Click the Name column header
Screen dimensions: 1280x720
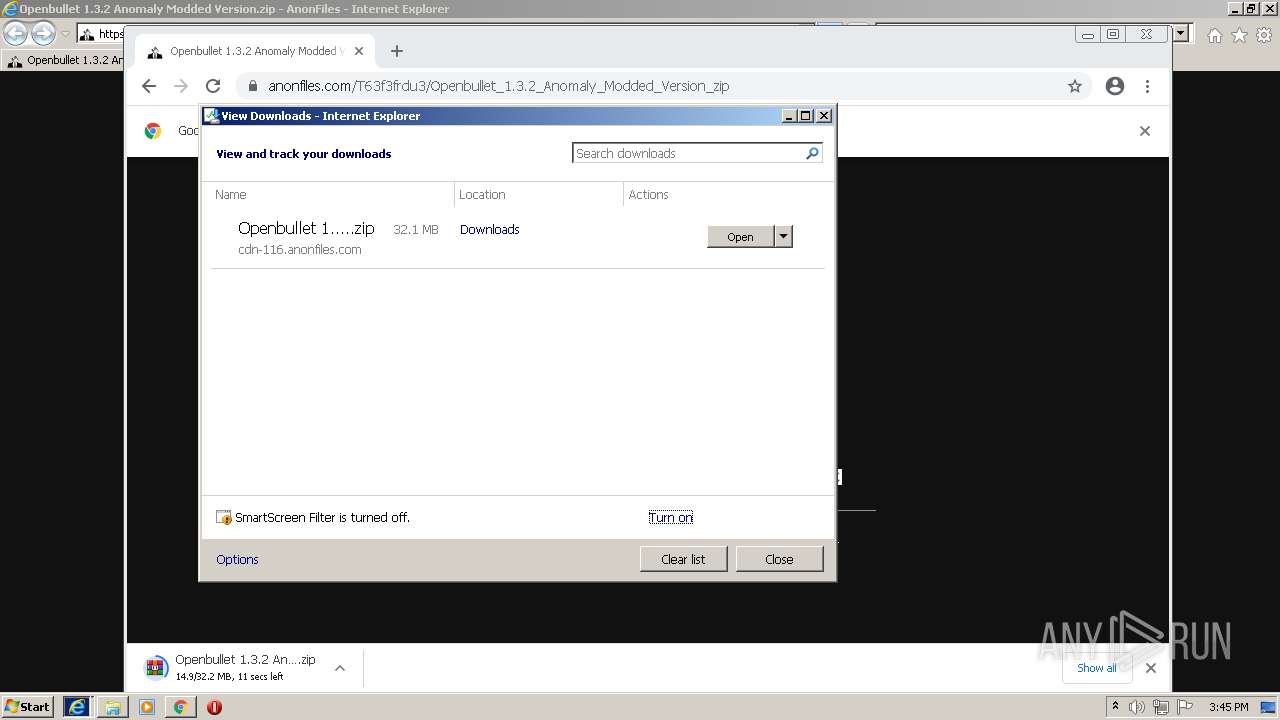pyautogui.click(x=230, y=195)
